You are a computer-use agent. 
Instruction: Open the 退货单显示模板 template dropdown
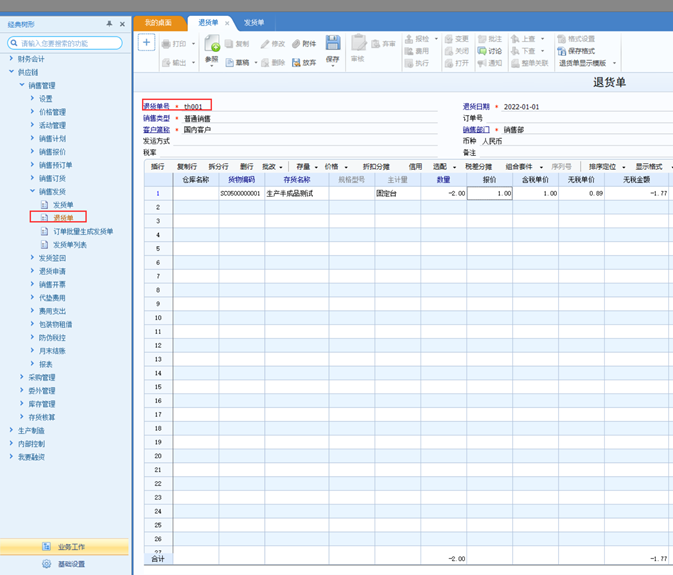pos(614,63)
